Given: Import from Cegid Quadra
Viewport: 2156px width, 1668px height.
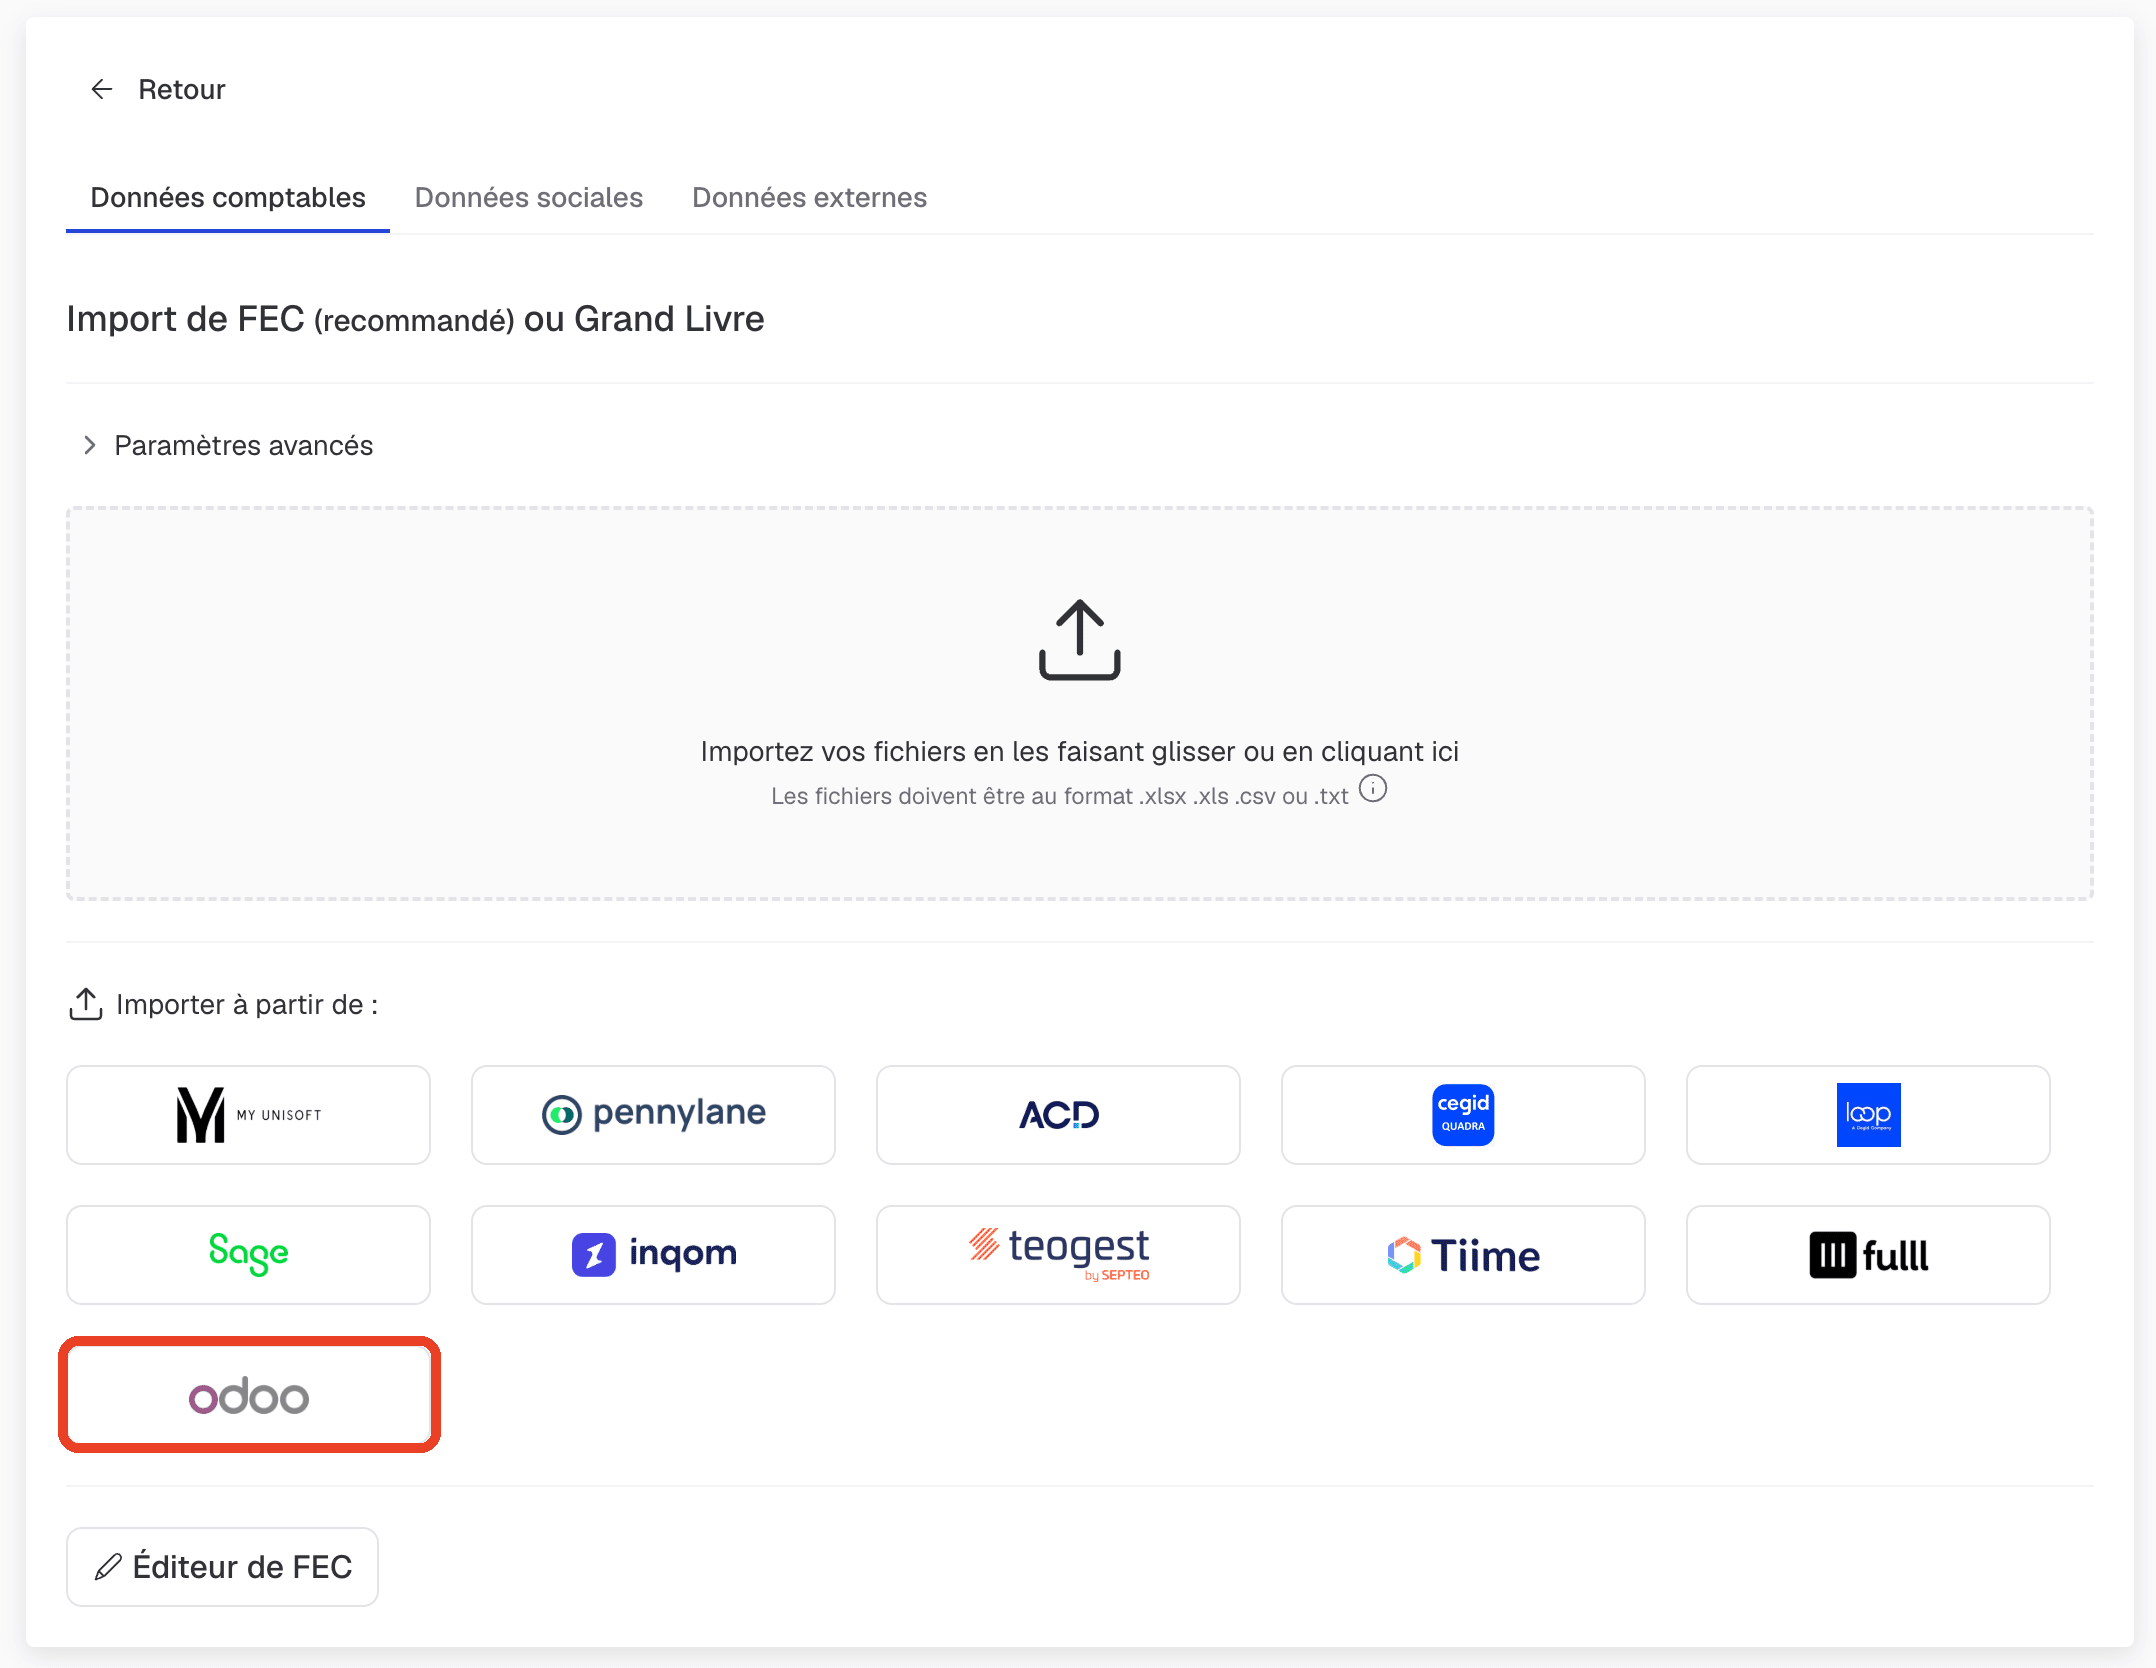Looking at the screenshot, I should tap(1463, 1115).
